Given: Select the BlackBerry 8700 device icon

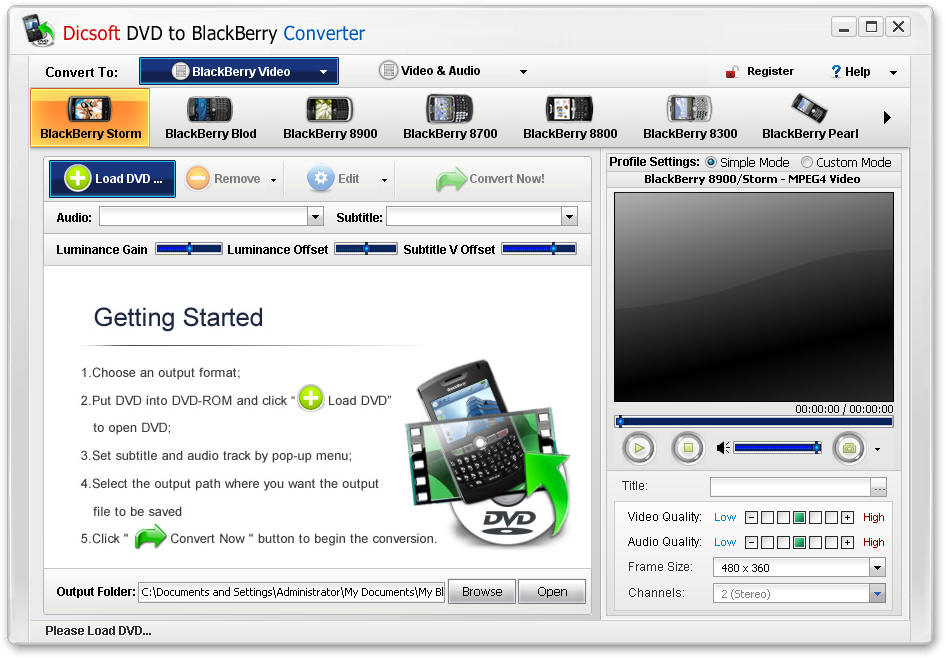Looking at the screenshot, I should click(450, 118).
